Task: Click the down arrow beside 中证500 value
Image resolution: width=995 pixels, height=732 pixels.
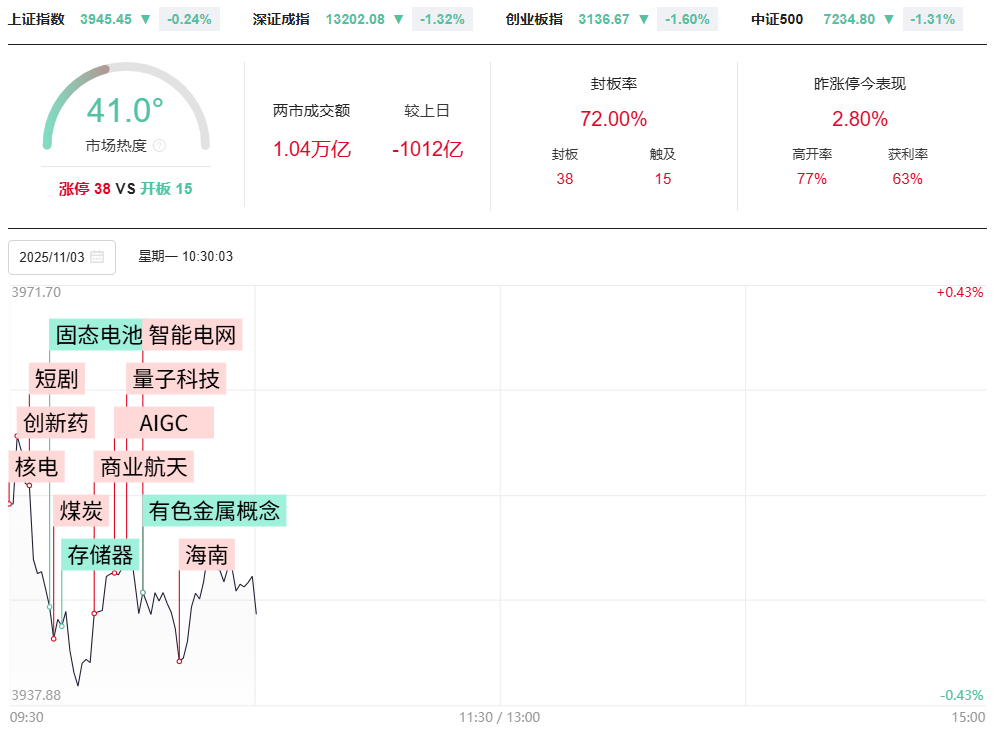Action: coord(889,19)
